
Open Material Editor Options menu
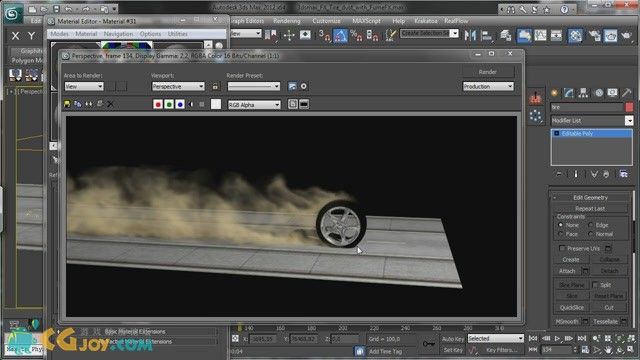tap(150, 34)
